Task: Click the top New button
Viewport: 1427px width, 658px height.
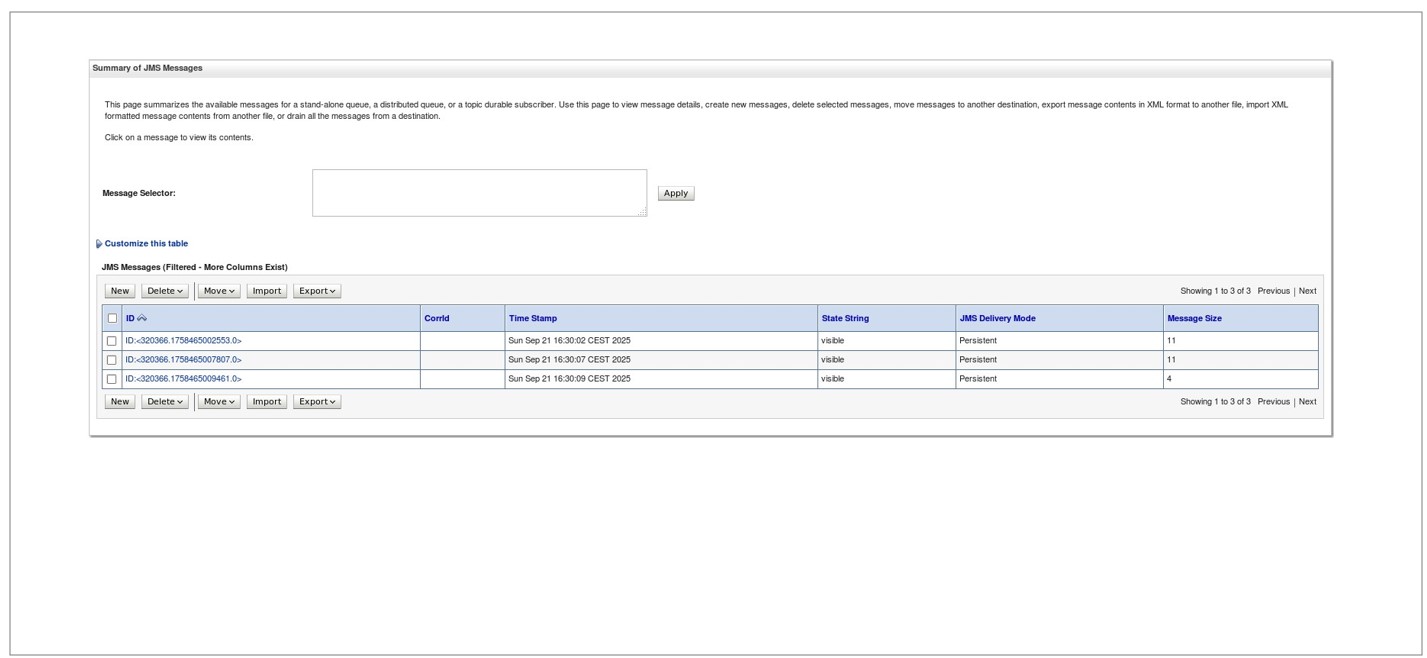Action: click(120, 291)
